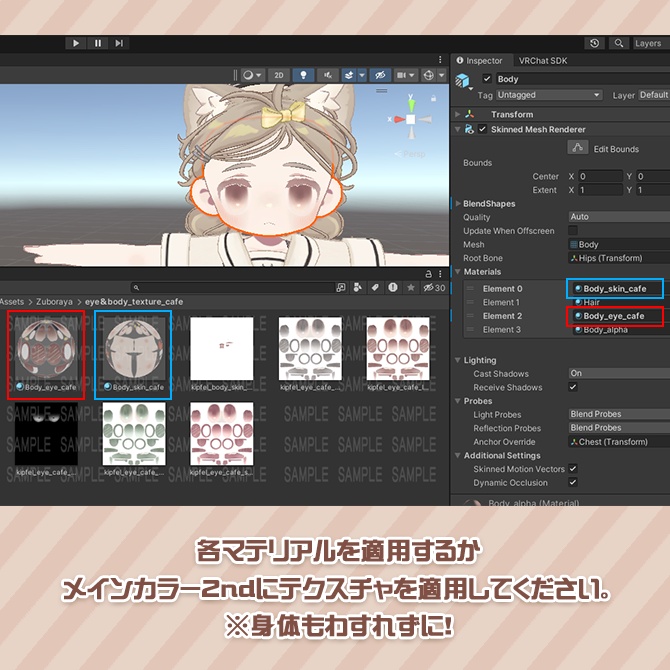Viewport: 670px width, 670px height.
Task: Toggle hidden packages count icon showing 30
Action: (434, 288)
